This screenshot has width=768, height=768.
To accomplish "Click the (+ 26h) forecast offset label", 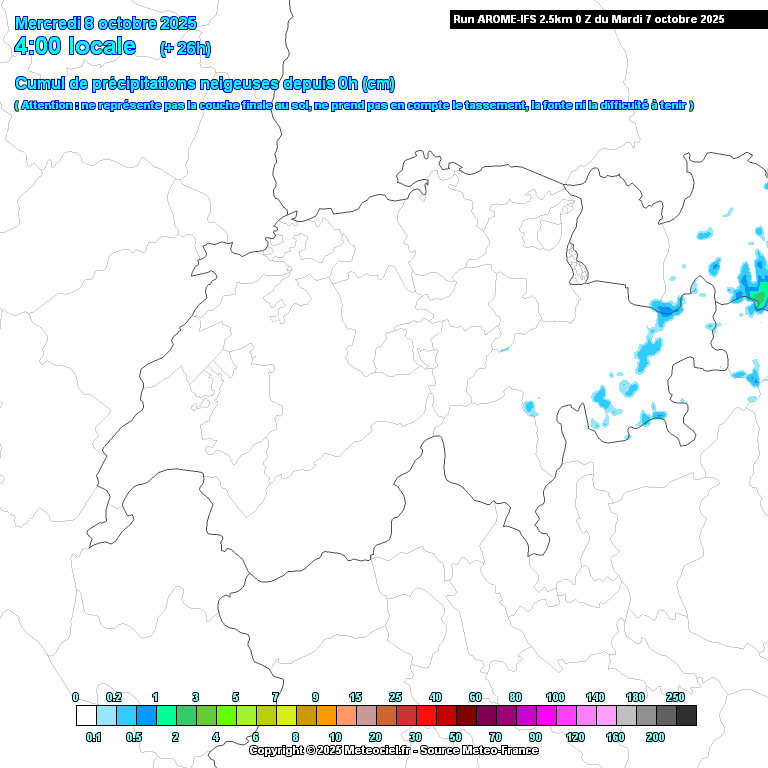I will (185, 48).
